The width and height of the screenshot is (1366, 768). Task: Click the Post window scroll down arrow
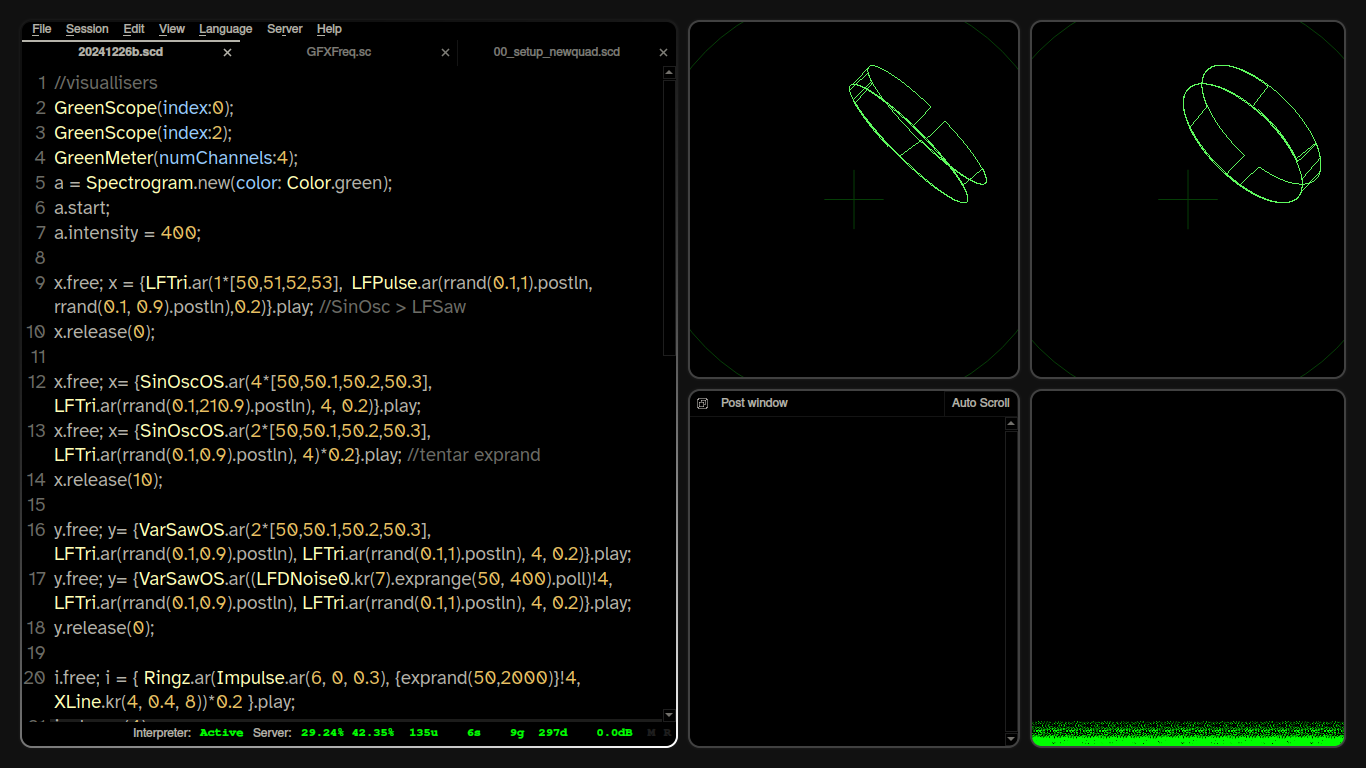tap(1011, 739)
